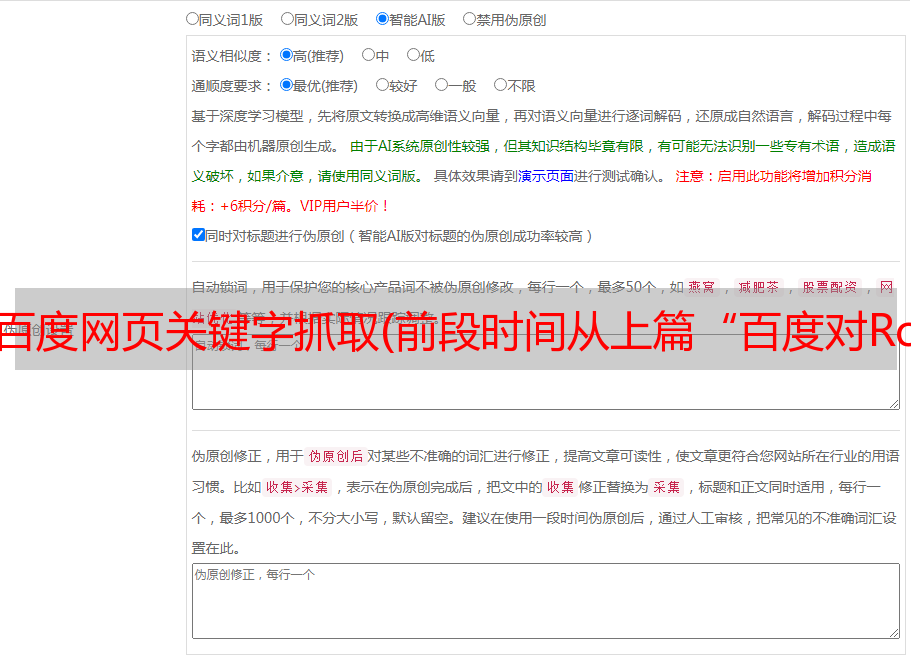This screenshot has height=658, width=911.
Task: Click the 语义相似度： label
Action: pos(232,56)
